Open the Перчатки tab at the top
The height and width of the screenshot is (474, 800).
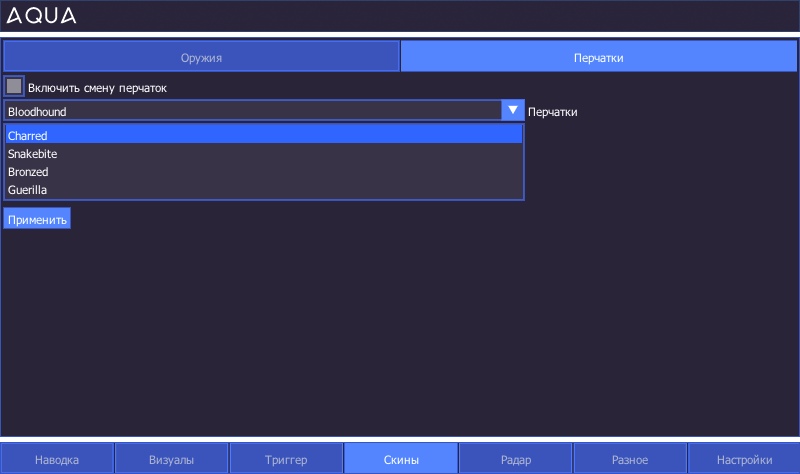598,57
